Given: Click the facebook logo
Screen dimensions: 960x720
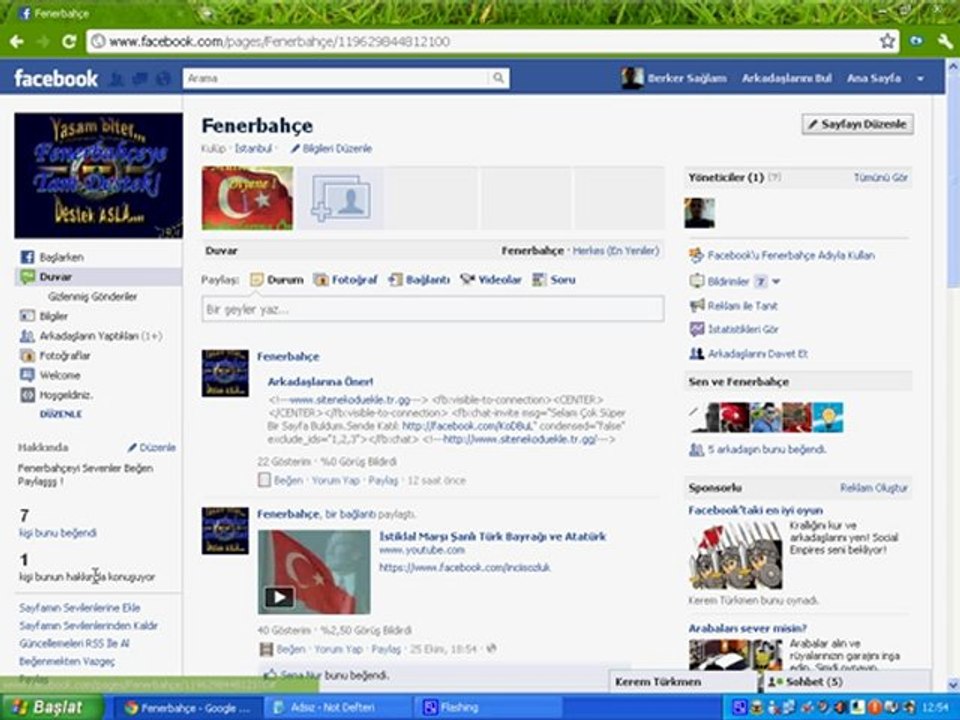Looking at the screenshot, I should pyautogui.click(x=56, y=78).
